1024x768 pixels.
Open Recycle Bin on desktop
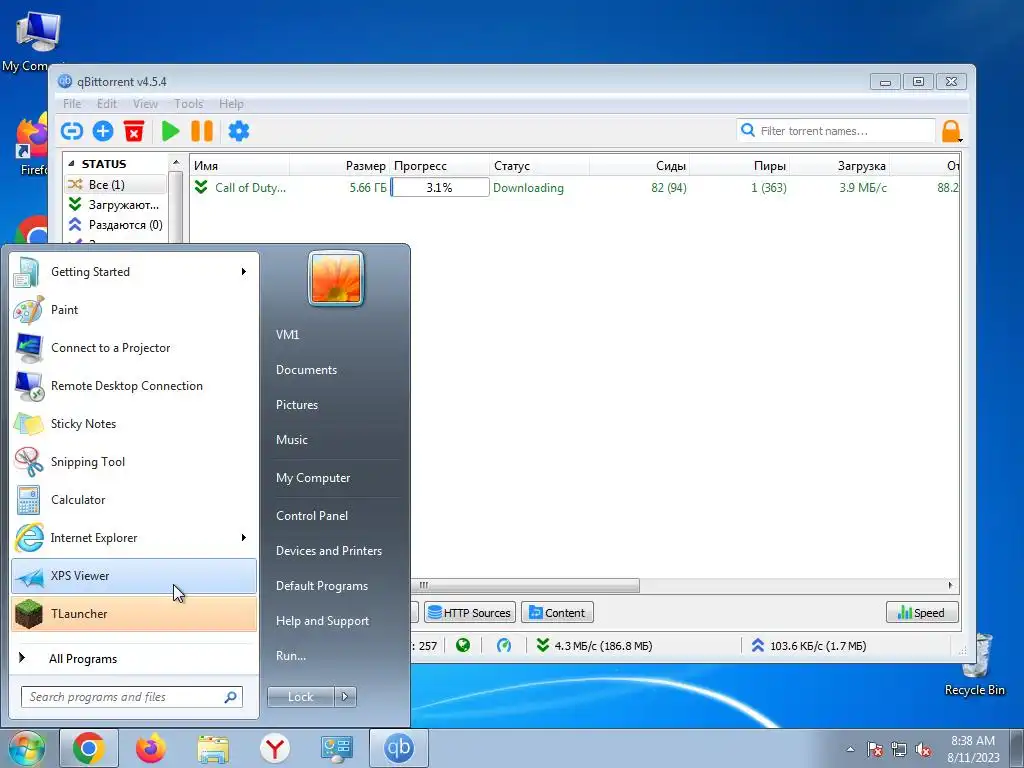(x=974, y=665)
